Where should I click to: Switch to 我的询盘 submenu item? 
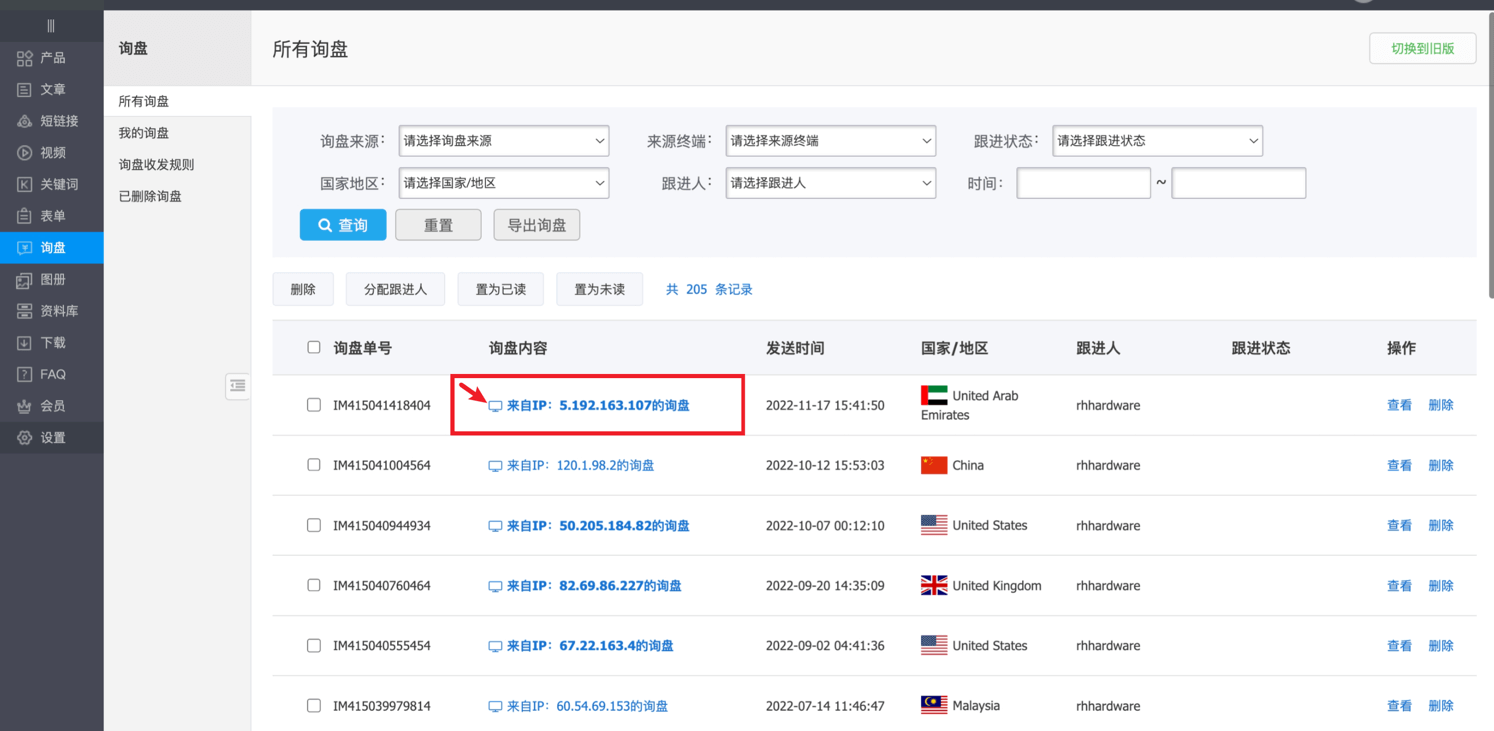pyautogui.click(x=144, y=133)
